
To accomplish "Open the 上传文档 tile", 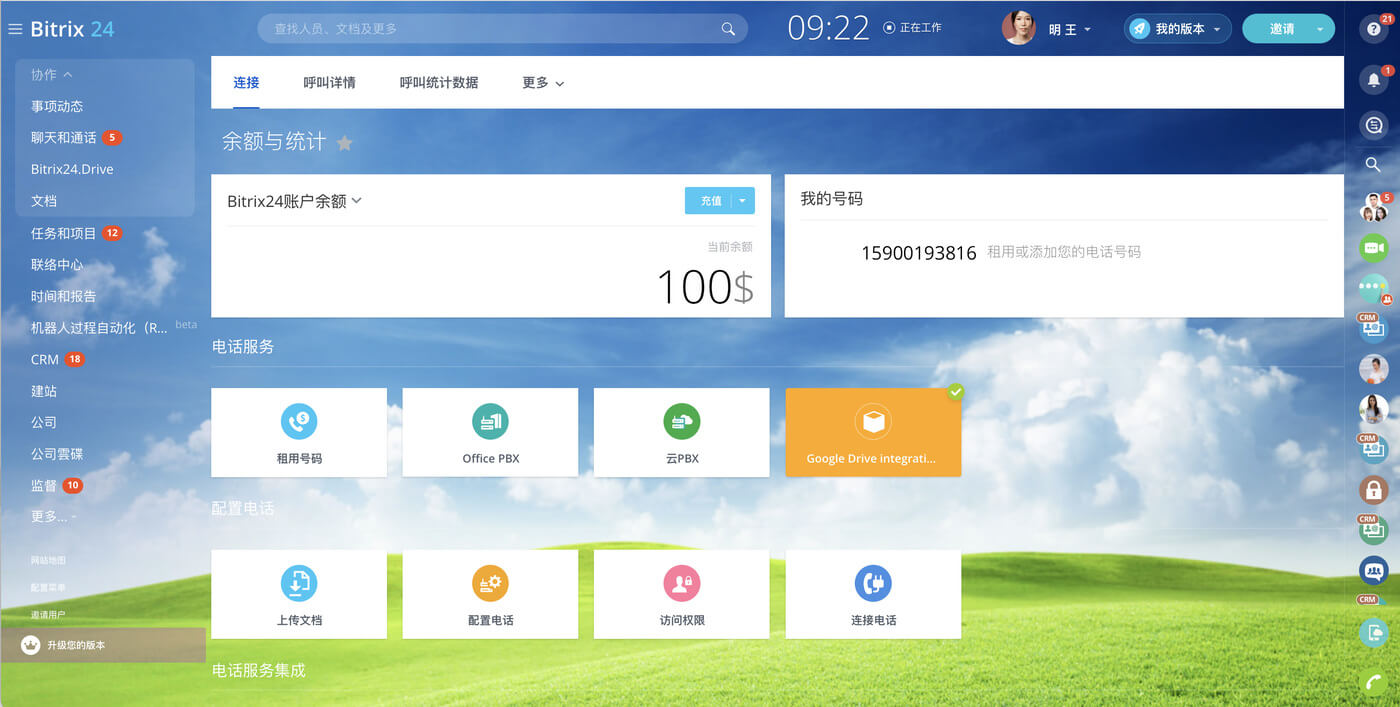I will (x=299, y=594).
